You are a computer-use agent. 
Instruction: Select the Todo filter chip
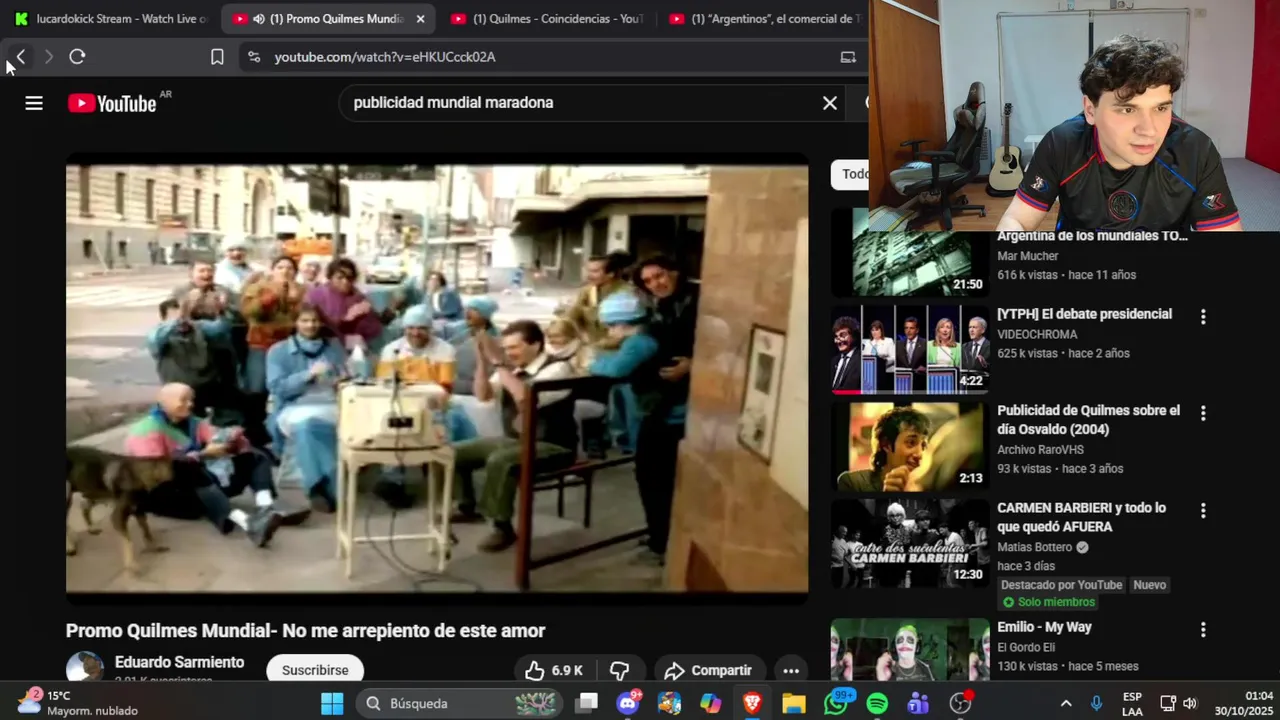pos(850,174)
